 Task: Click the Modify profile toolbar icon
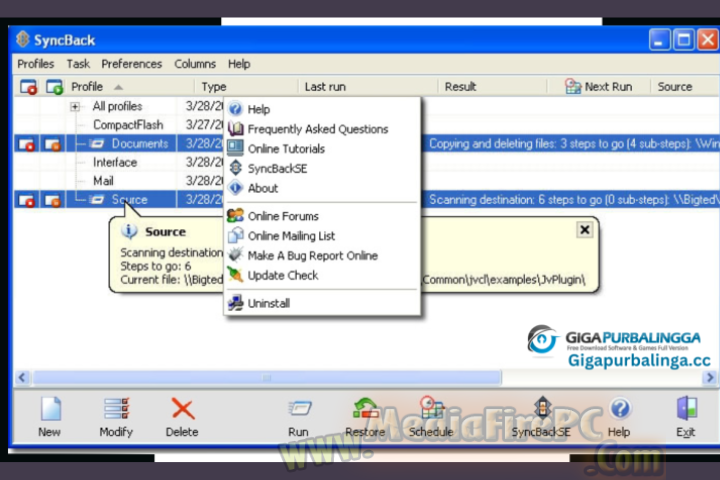(x=116, y=408)
